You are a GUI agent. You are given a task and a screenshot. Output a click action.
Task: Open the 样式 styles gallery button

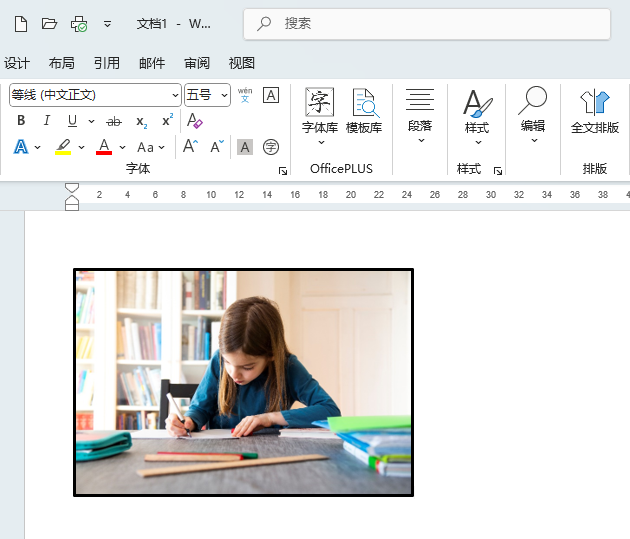pos(477,116)
